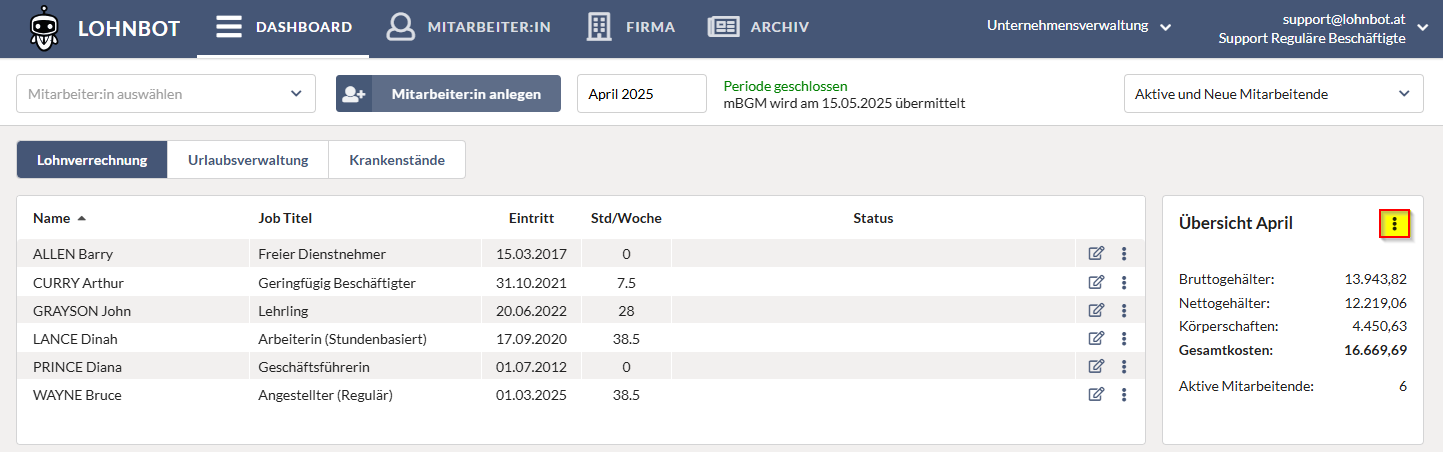The width and height of the screenshot is (1443, 452).
Task: Open the Archiv navigation item
Action: 758,27
